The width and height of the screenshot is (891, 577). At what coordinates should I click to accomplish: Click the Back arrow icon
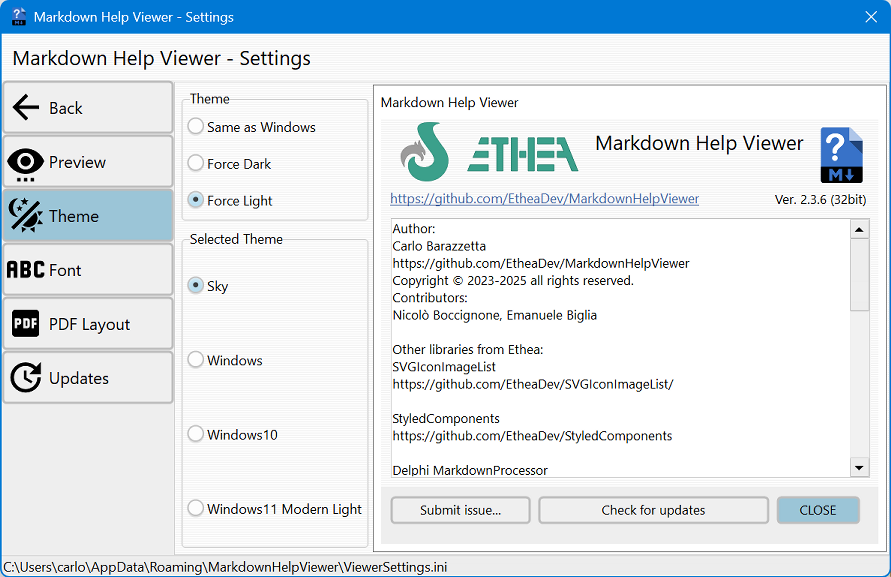[x=26, y=108]
